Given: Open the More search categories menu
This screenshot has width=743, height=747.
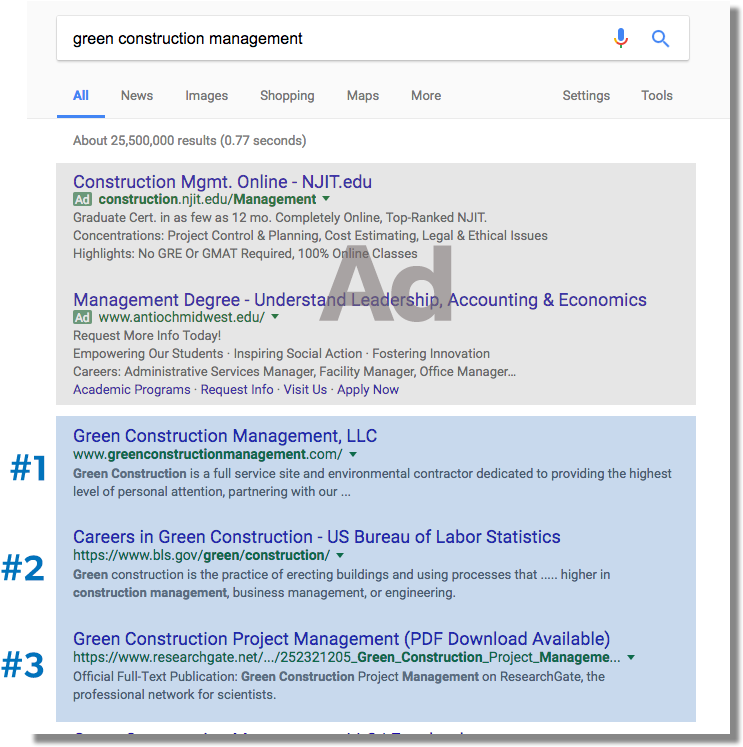Looking at the screenshot, I should pyautogui.click(x=426, y=96).
